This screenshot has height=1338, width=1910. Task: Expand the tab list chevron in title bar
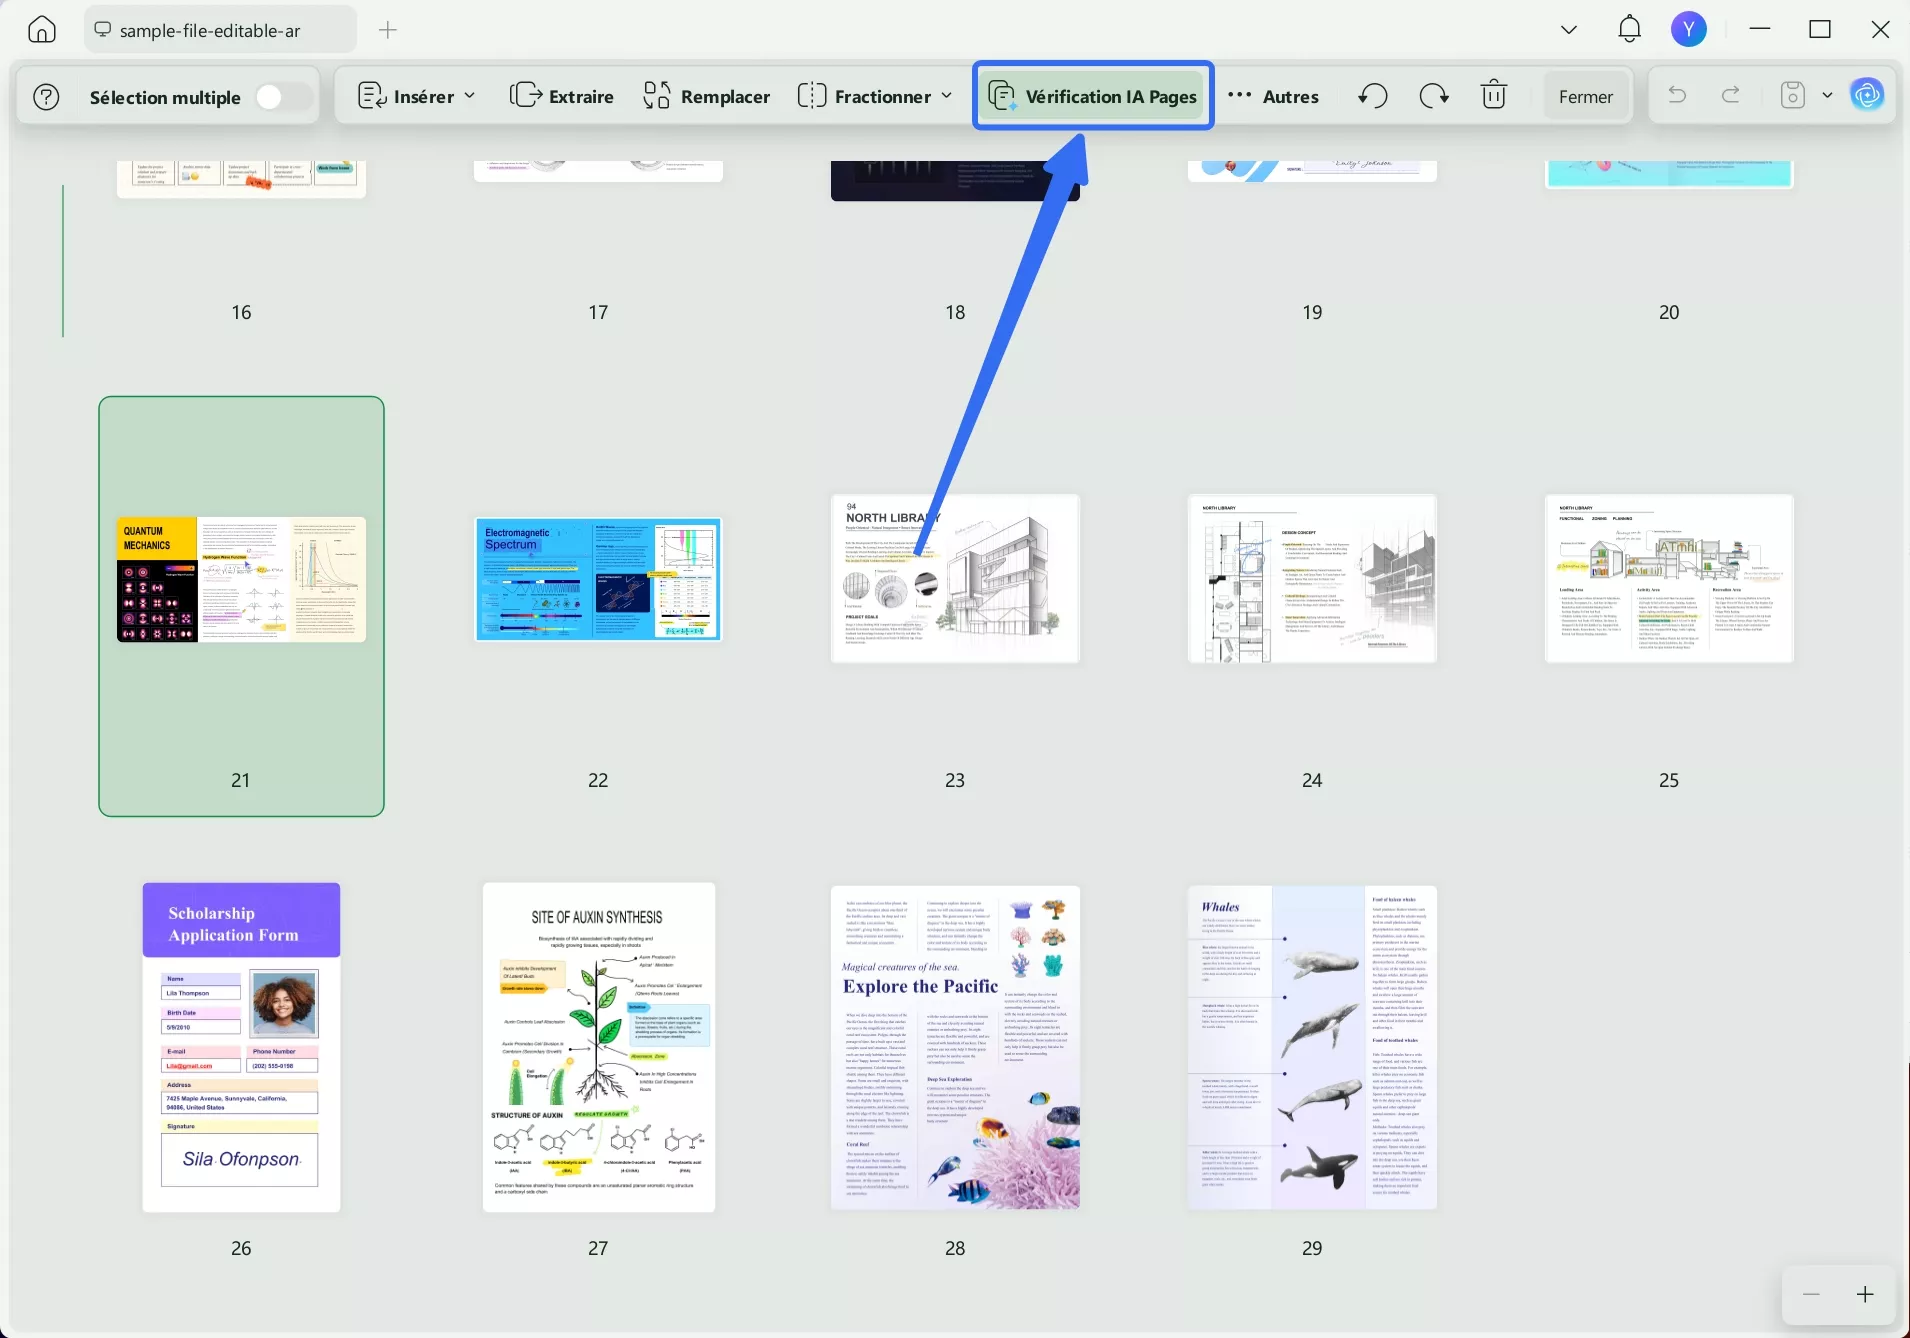(x=1569, y=29)
